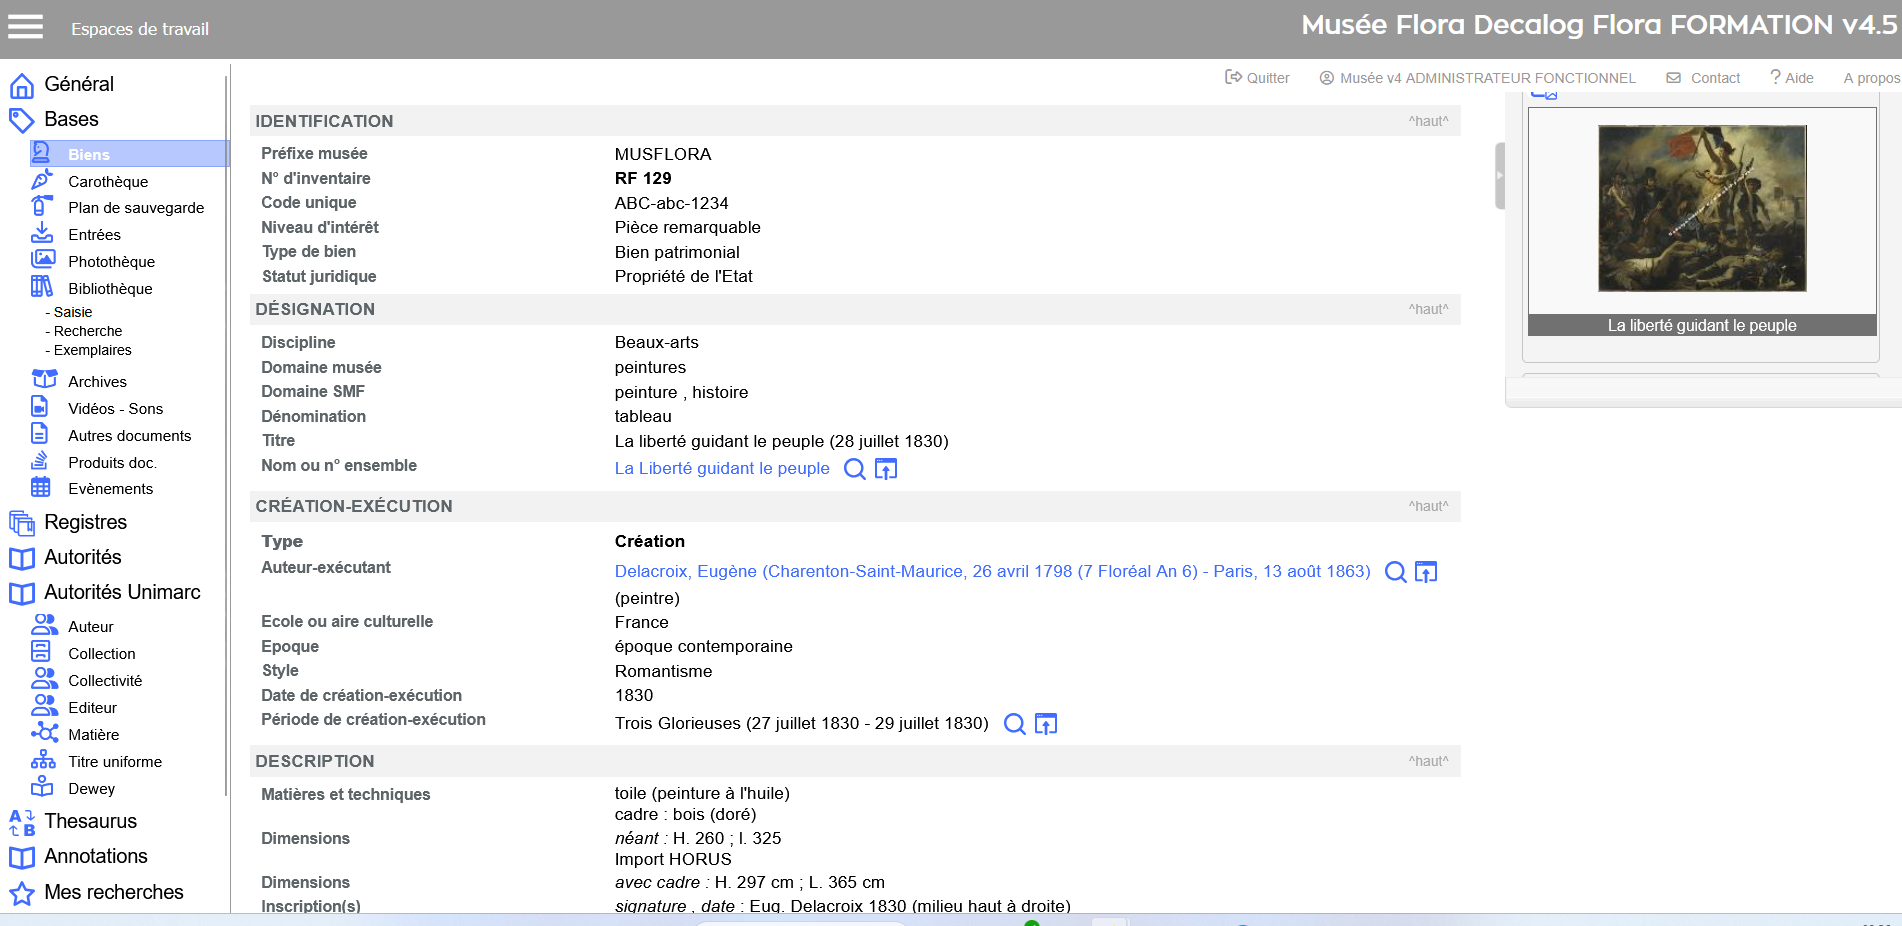Open Thesaurus section

(x=90, y=821)
